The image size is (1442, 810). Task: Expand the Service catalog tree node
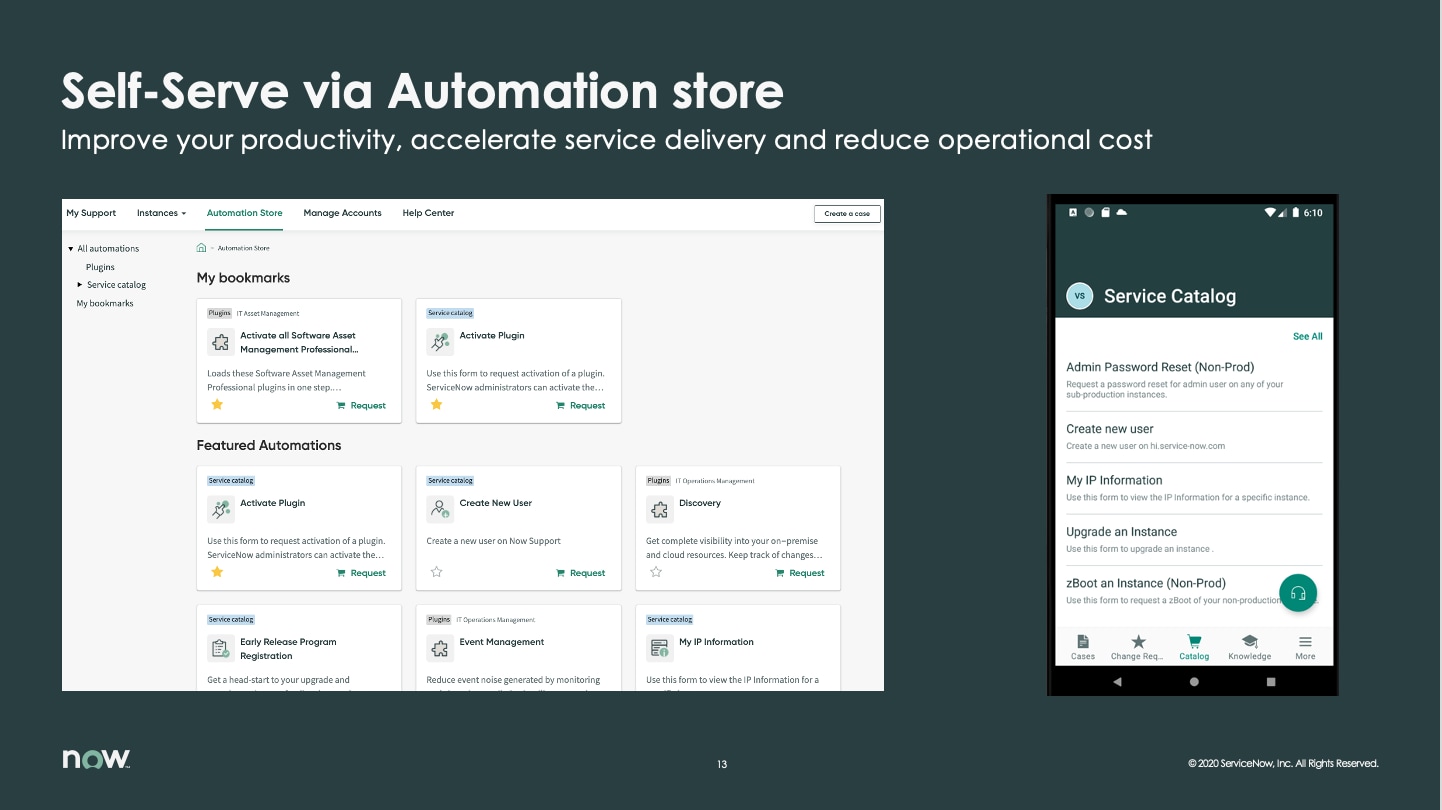click(80, 285)
